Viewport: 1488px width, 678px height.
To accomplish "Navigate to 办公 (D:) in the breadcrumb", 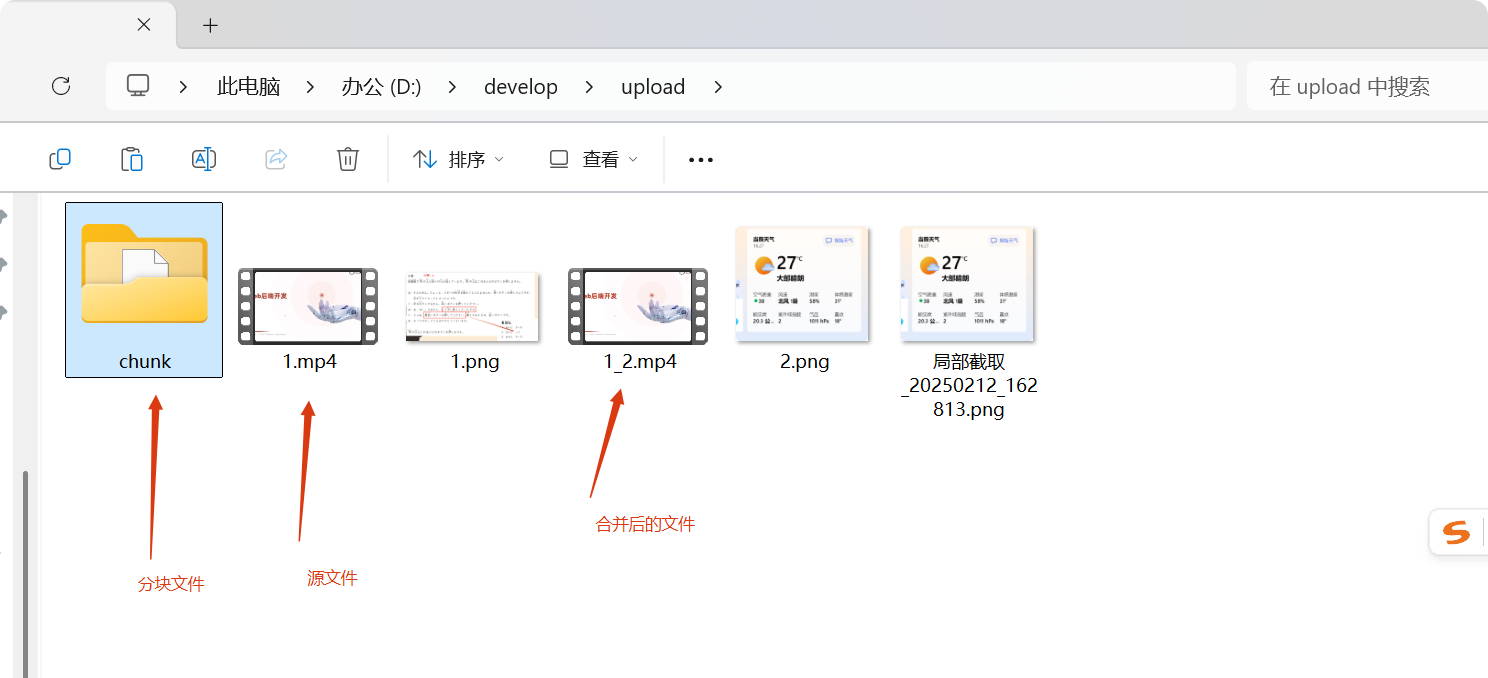I will tap(381, 87).
